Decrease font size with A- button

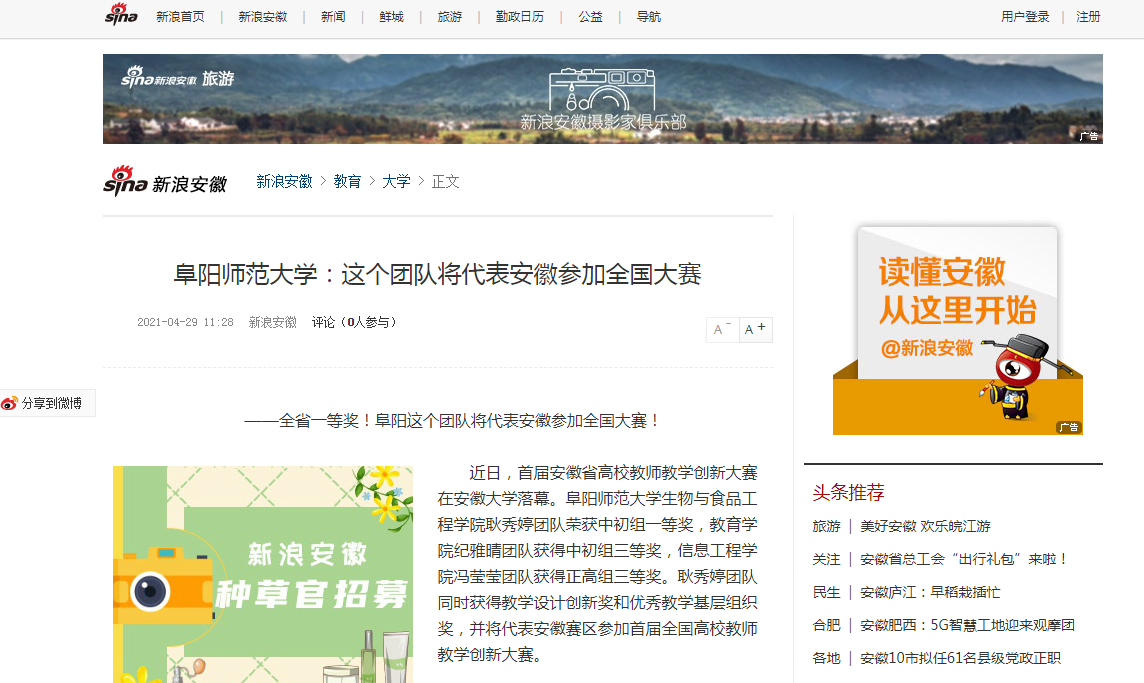722,330
